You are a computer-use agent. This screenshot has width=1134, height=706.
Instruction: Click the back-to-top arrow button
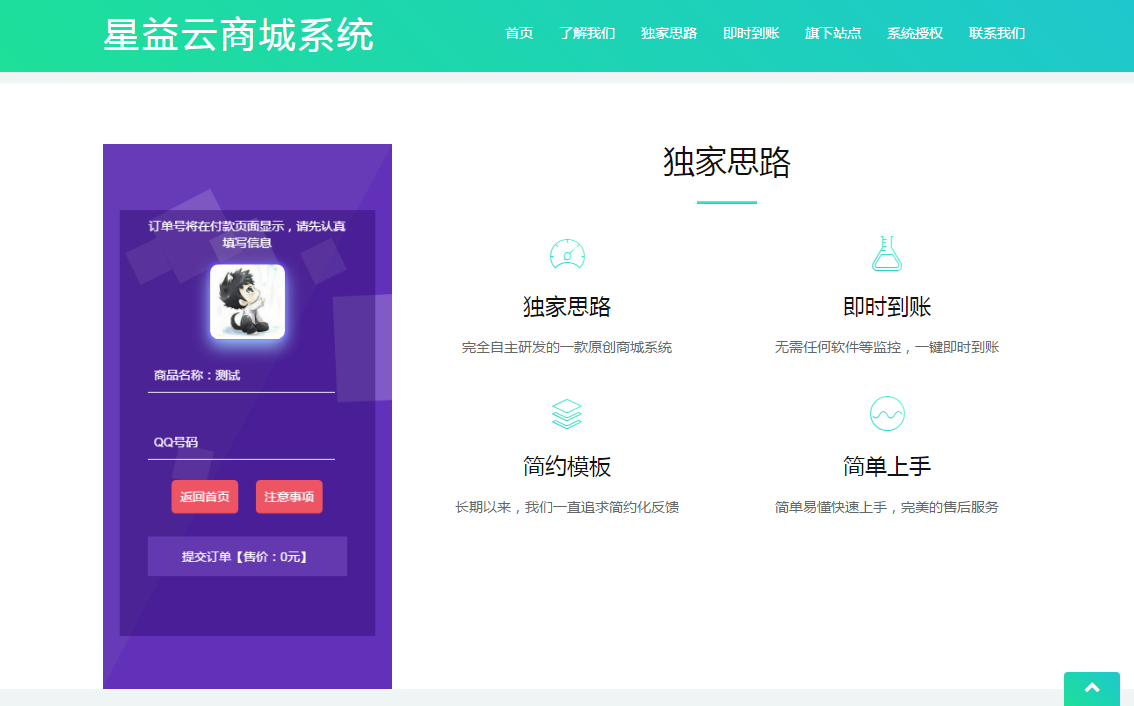(x=1091, y=689)
